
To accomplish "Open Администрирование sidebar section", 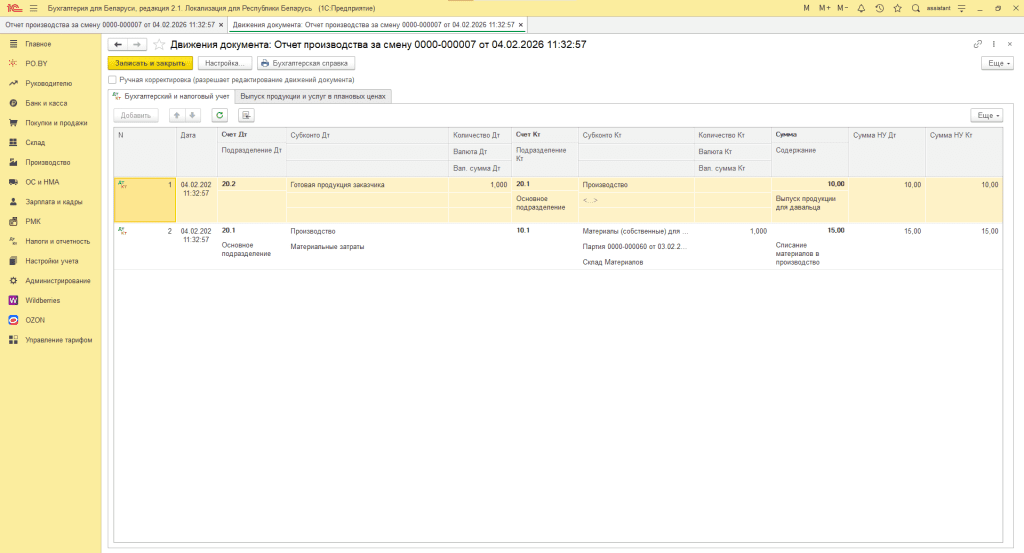I will coord(57,281).
